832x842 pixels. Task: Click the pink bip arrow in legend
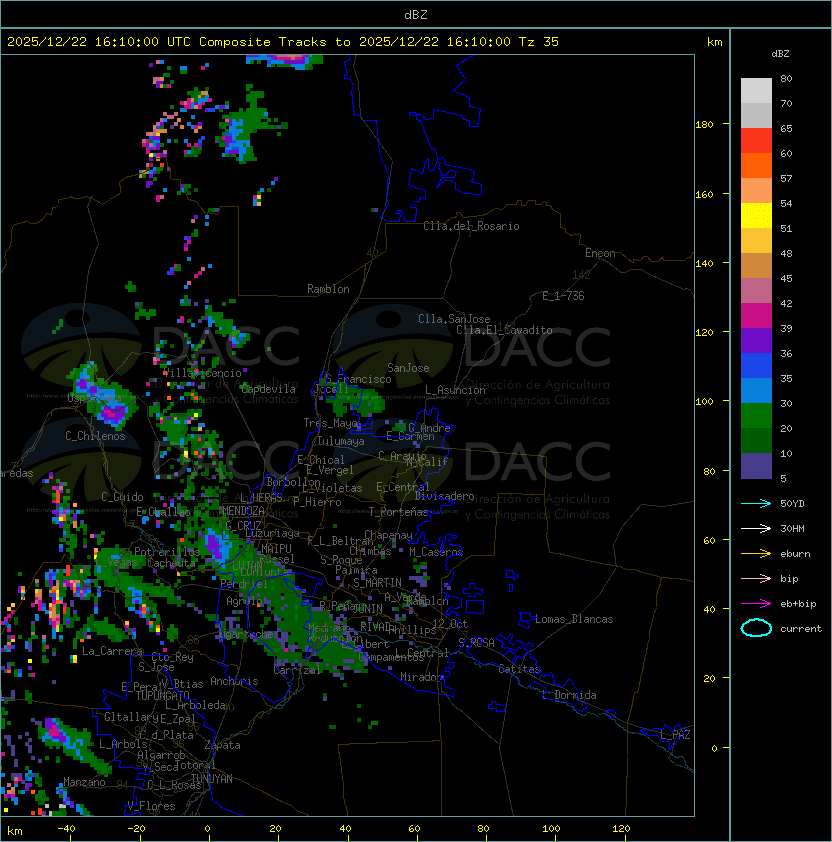756,578
